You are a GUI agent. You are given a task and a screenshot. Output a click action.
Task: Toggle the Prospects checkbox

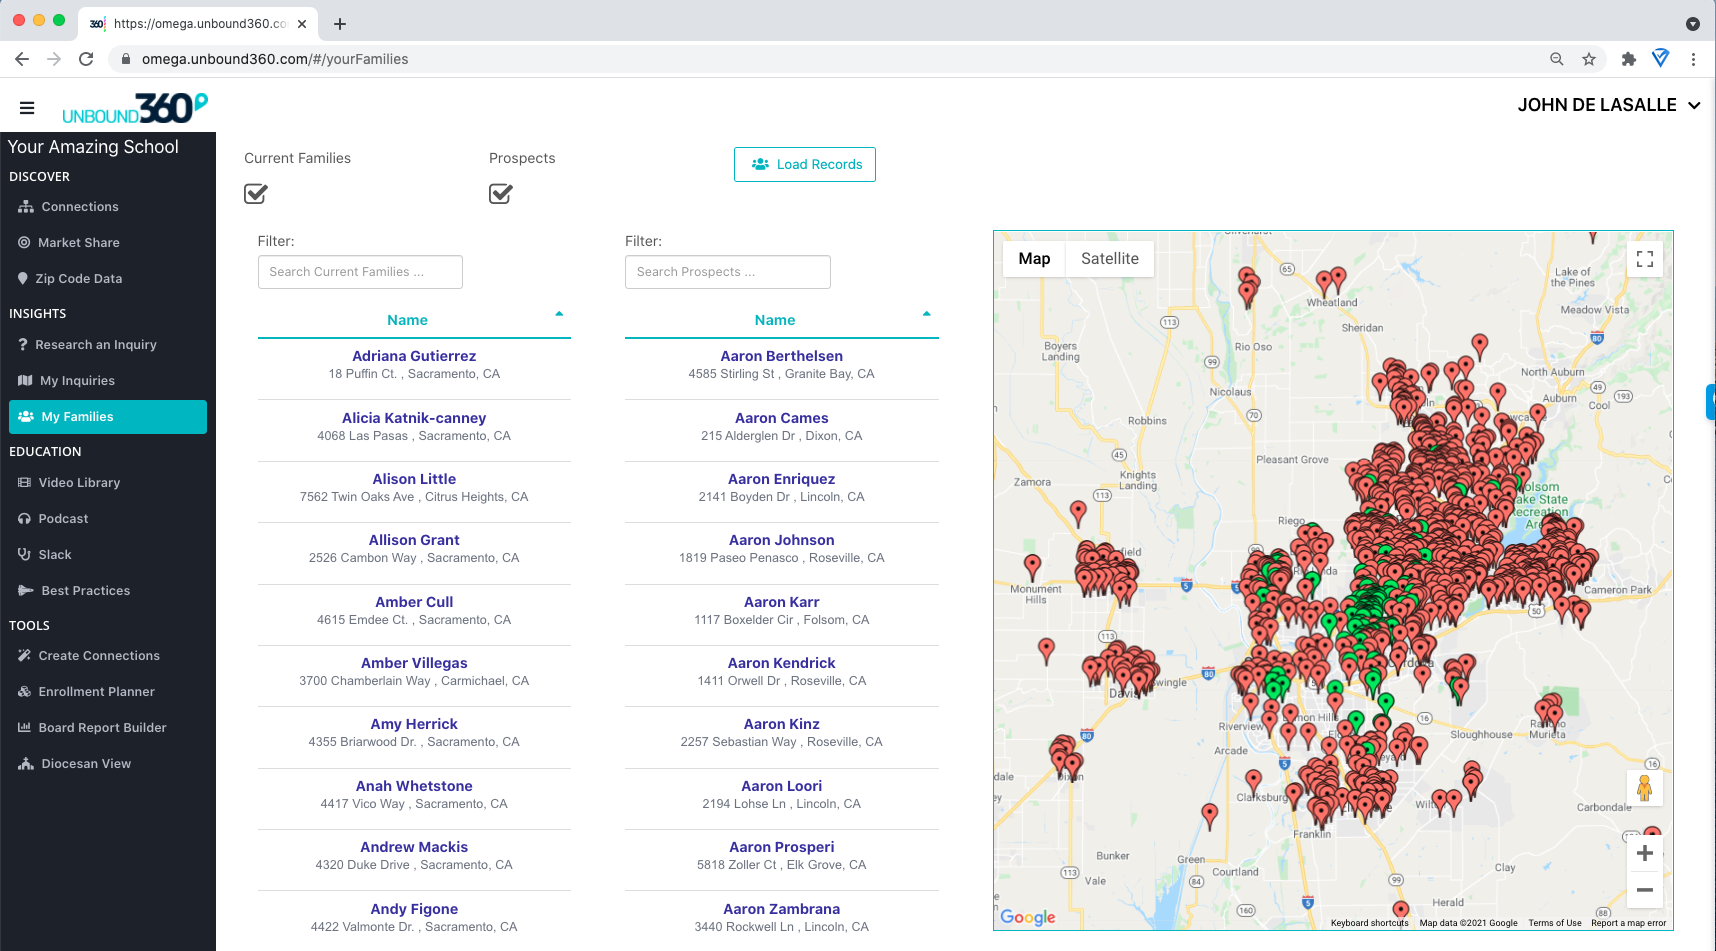click(501, 194)
